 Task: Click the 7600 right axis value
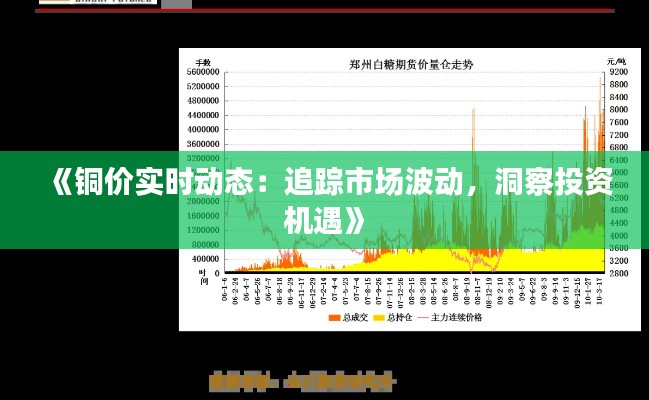point(619,123)
